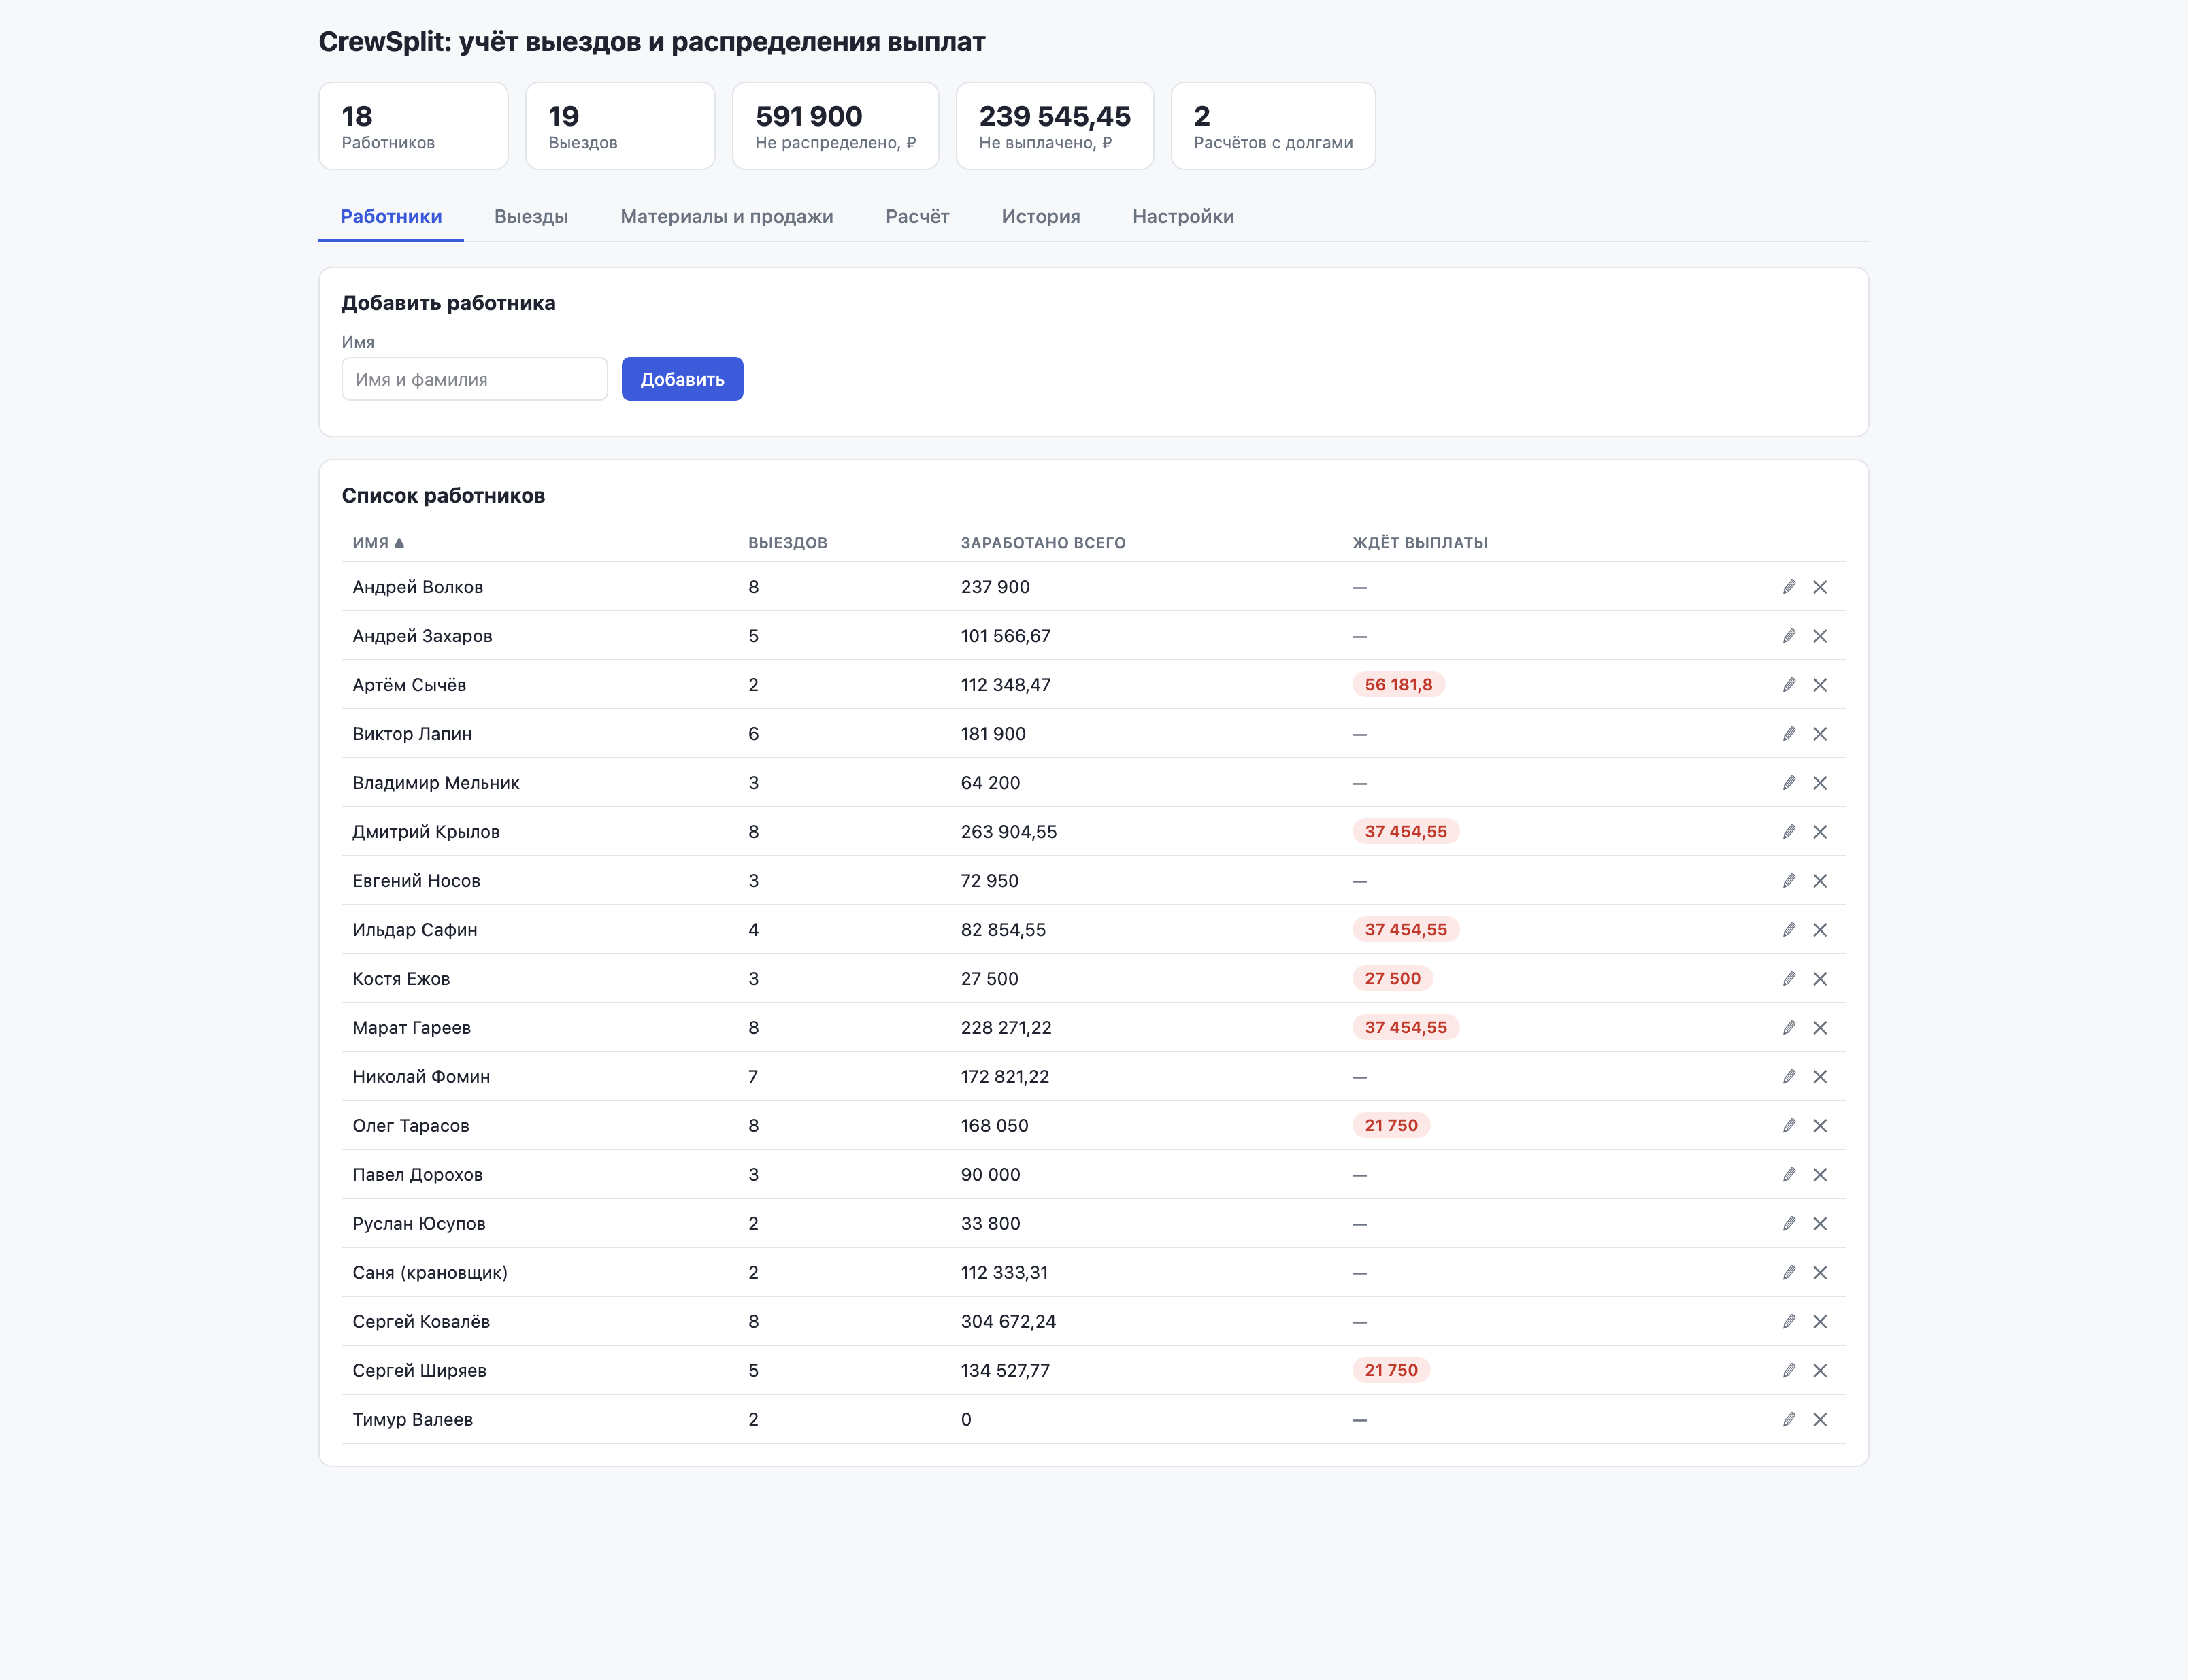Click Дмитрий Крылов's 37 454,55 badge

(1406, 832)
